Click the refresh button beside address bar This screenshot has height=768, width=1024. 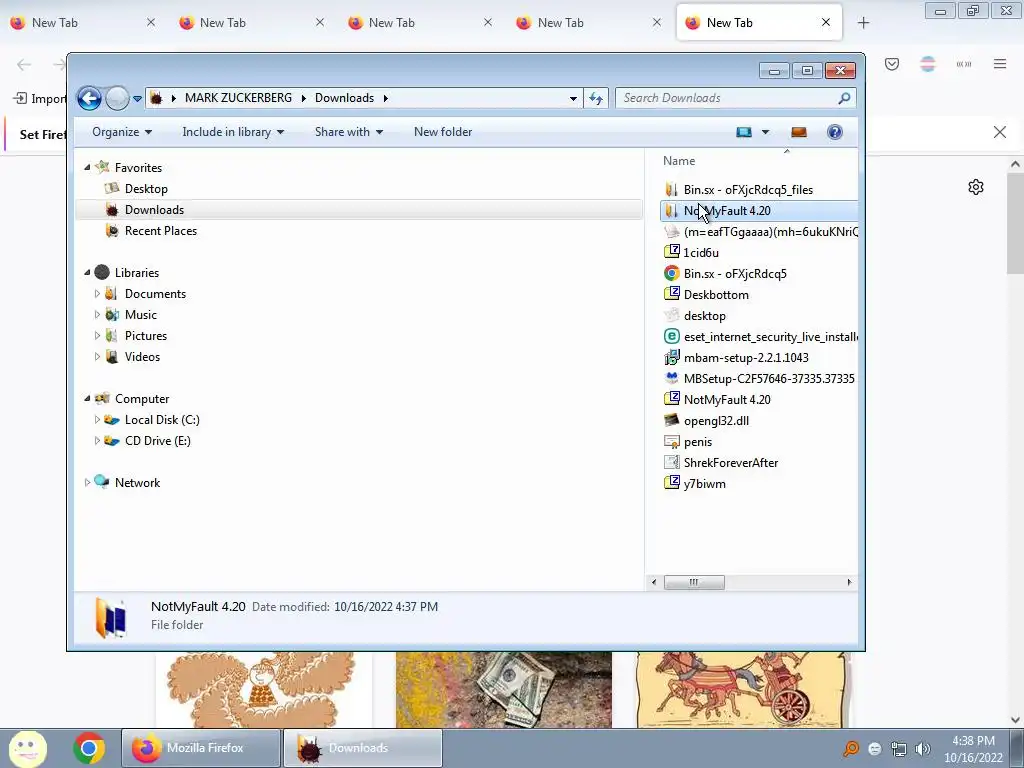tap(596, 98)
